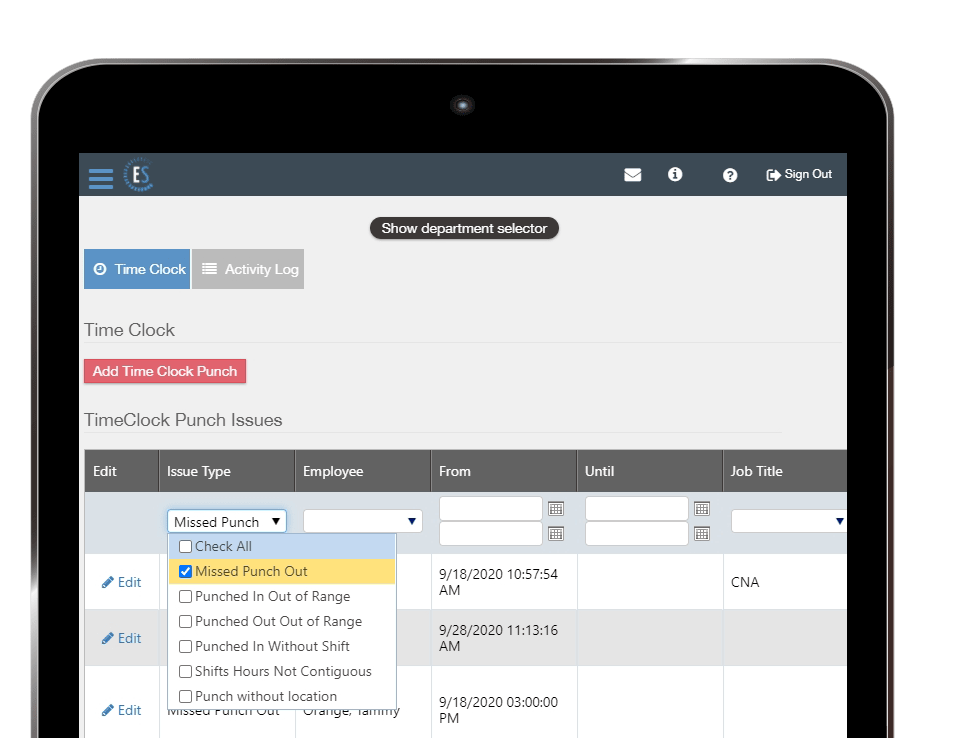The width and height of the screenshot is (967, 738).
Task: Click the second Until date input field
Action: click(x=636, y=533)
